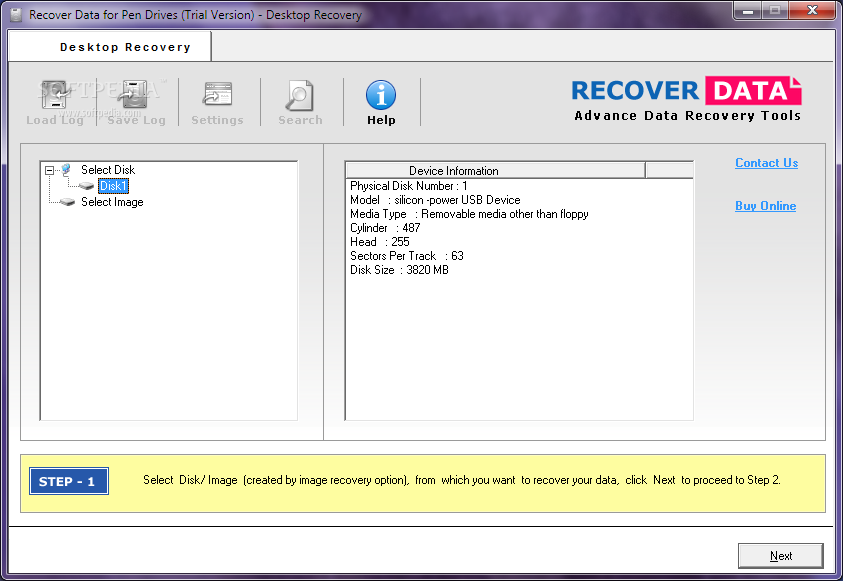Click the network icon beside Select Disk
This screenshot has width=843, height=581.
(x=66, y=170)
